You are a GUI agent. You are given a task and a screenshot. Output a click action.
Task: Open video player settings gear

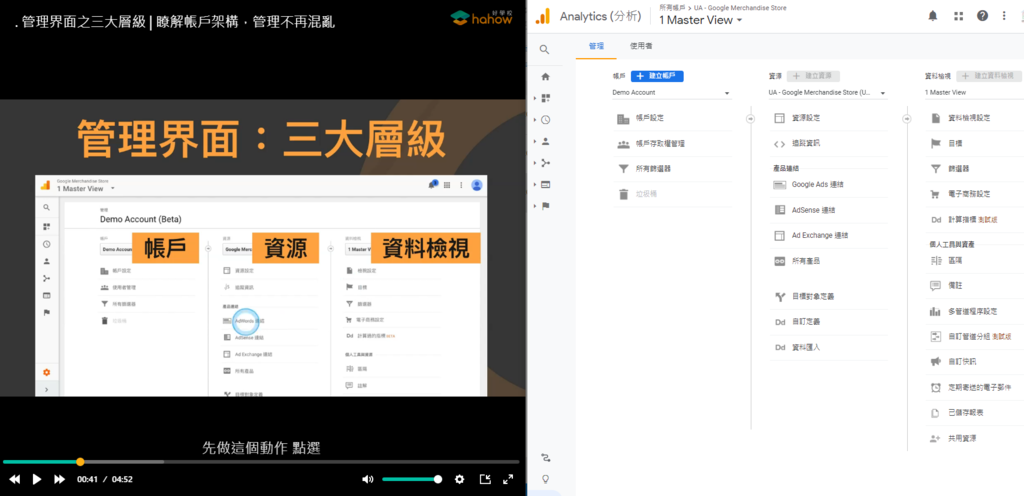[461, 479]
